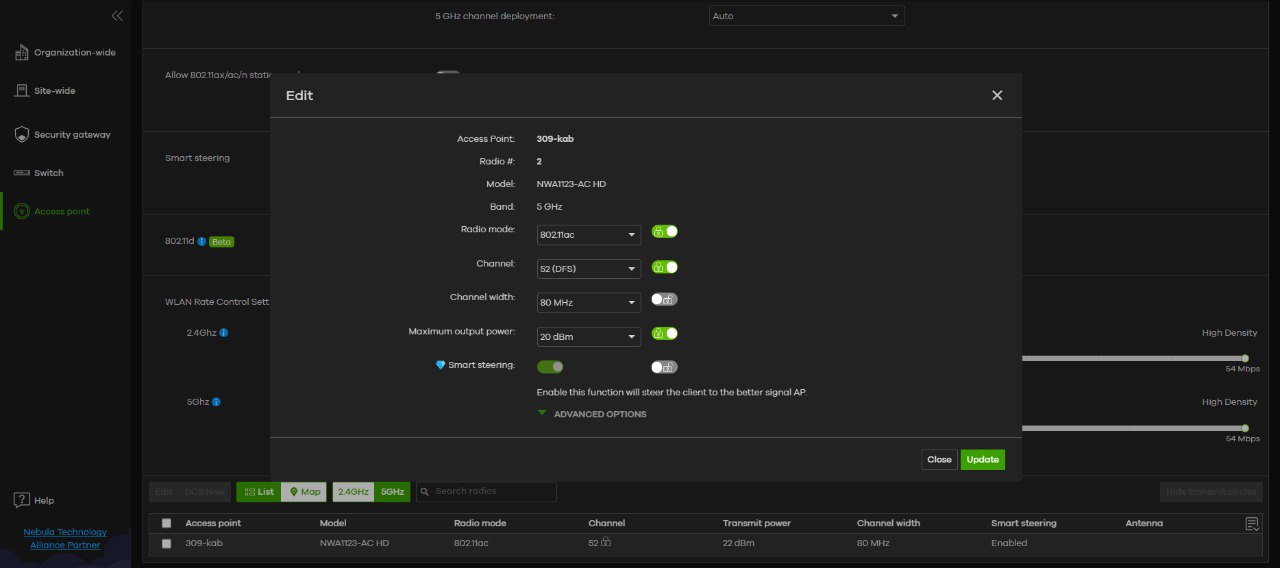Open column settings icon in table header
This screenshot has height=568, width=1280.
pyautogui.click(x=1251, y=523)
